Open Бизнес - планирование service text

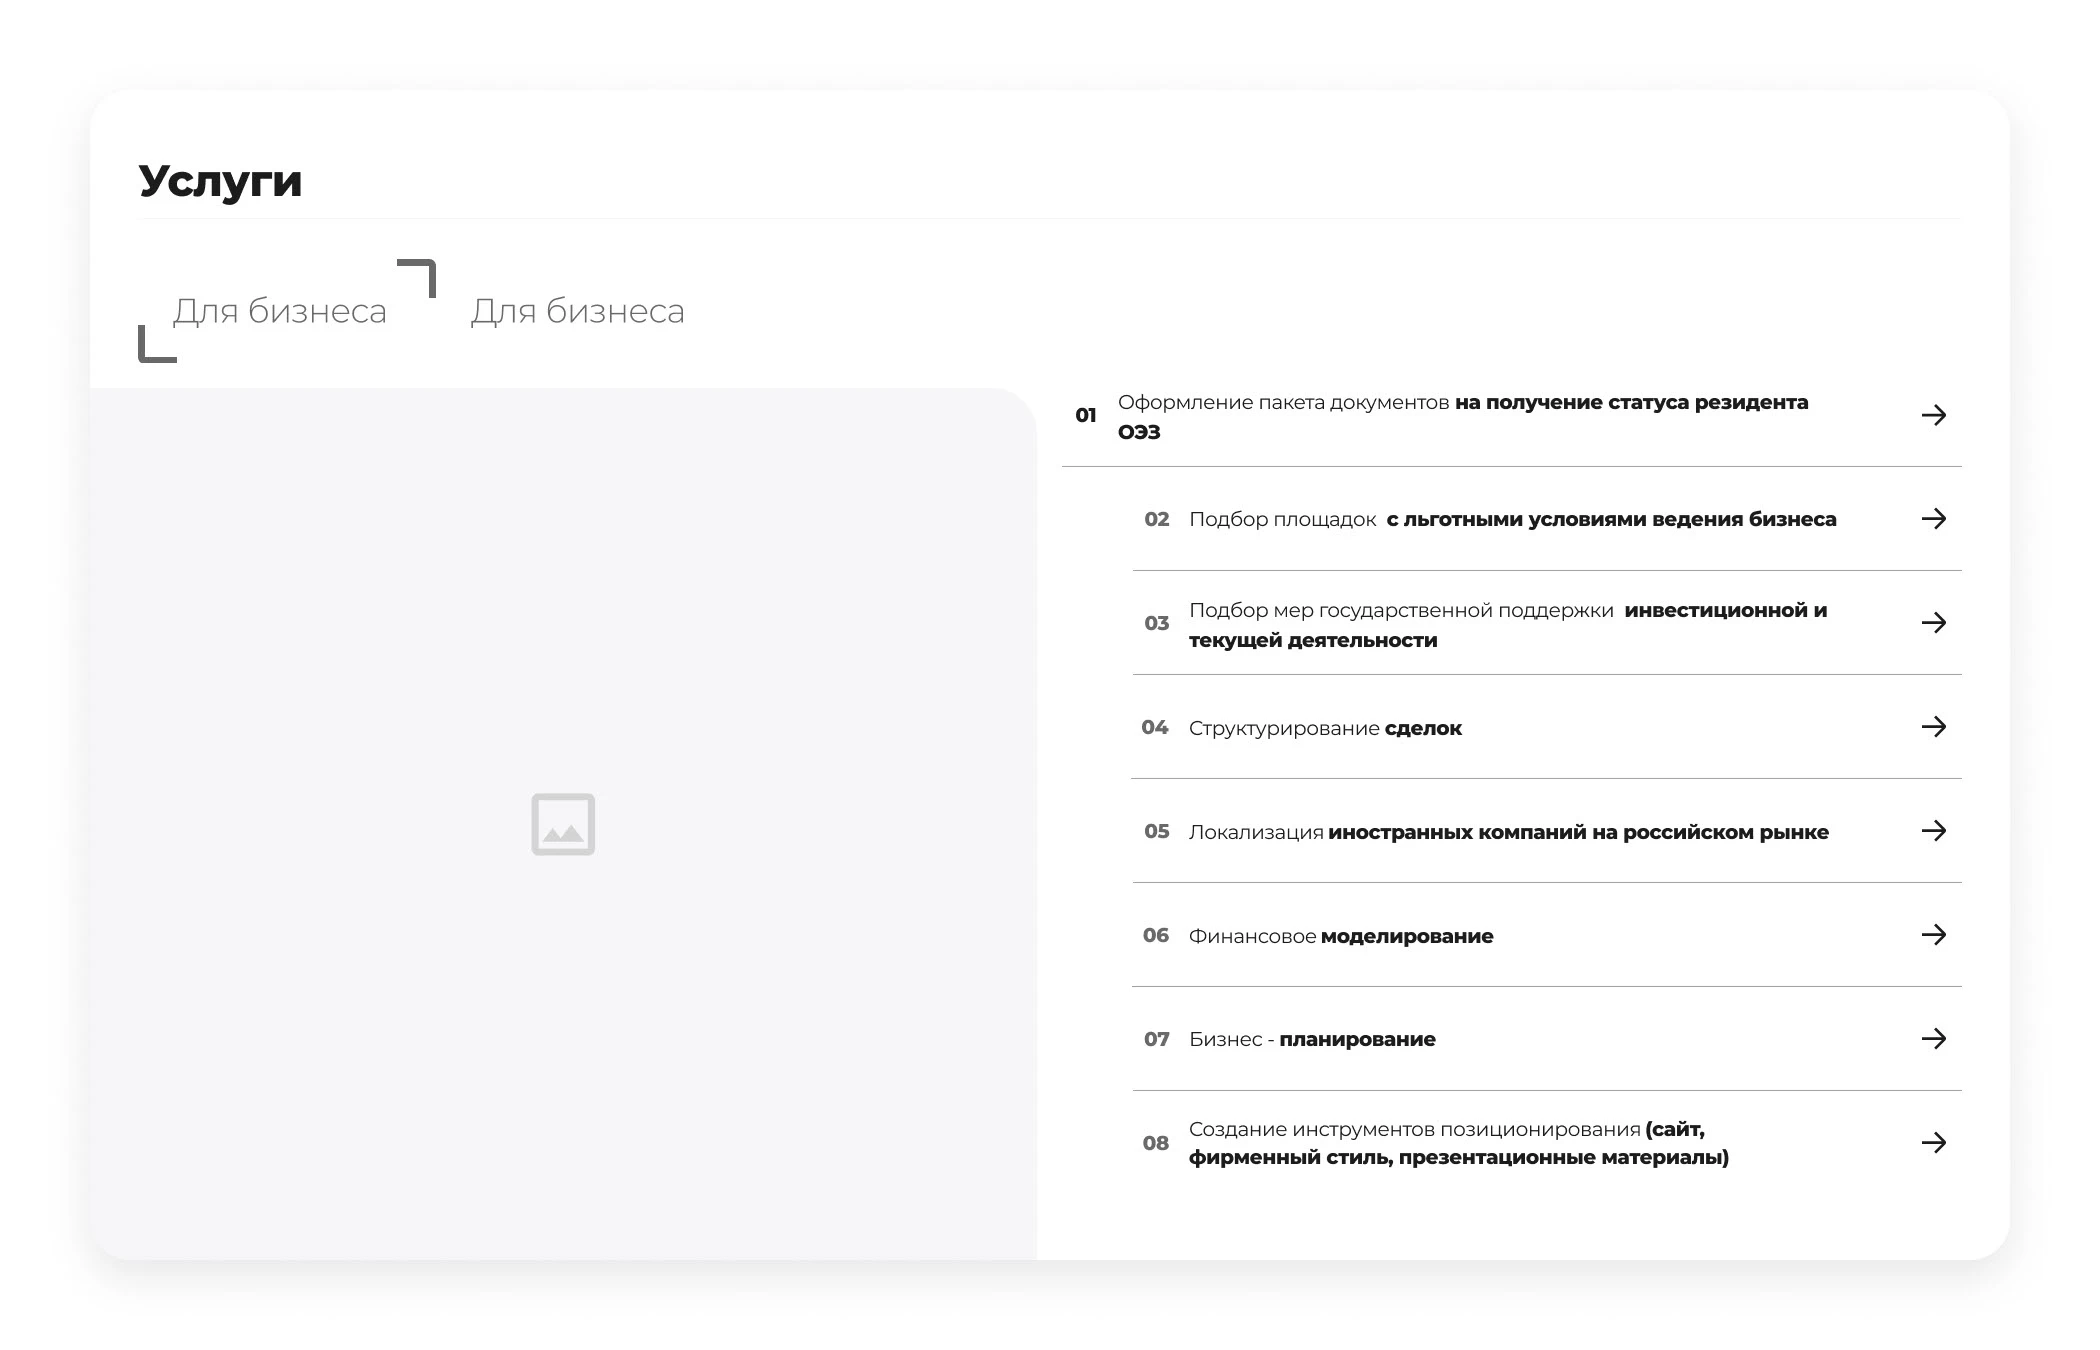click(x=1312, y=1039)
